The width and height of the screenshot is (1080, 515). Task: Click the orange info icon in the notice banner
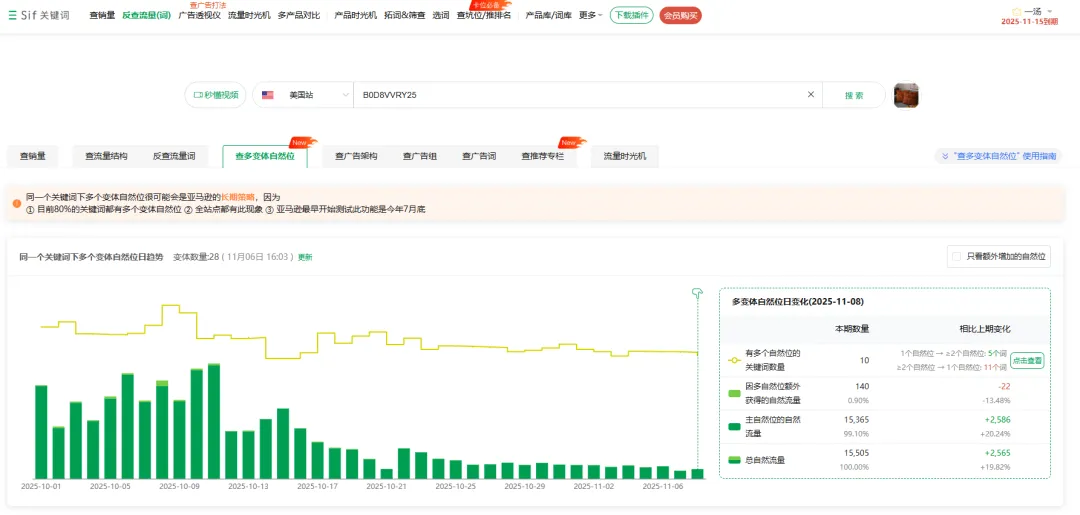point(17,203)
